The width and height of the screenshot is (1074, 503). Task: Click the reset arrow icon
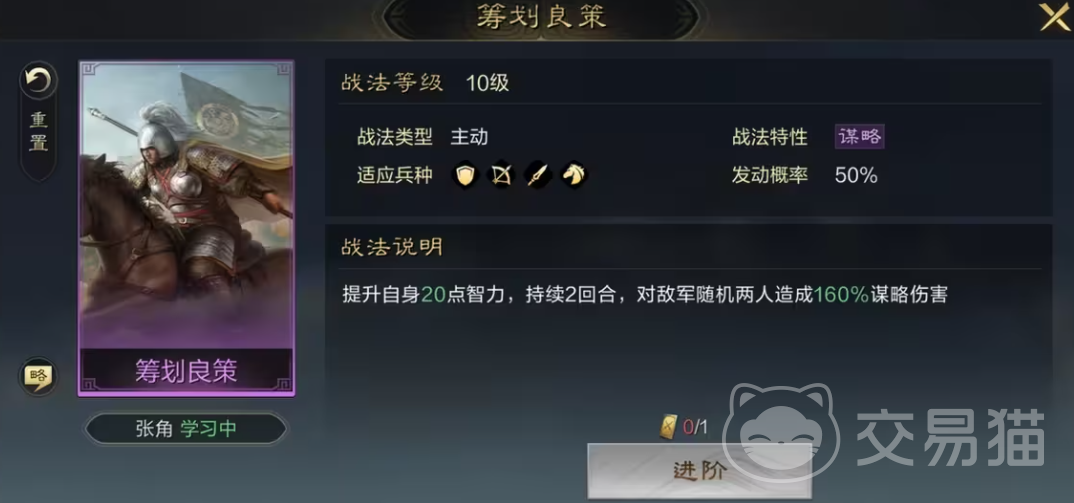(38, 81)
